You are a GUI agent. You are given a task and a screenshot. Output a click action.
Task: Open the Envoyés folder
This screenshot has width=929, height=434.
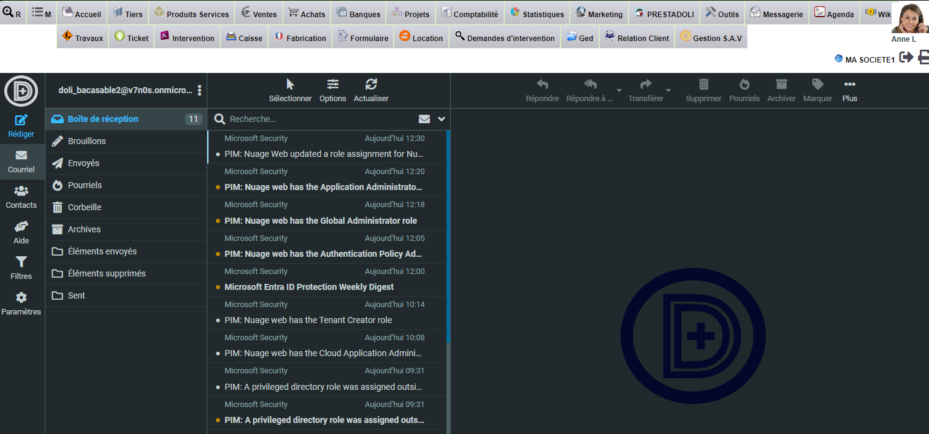click(x=126, y=163)
